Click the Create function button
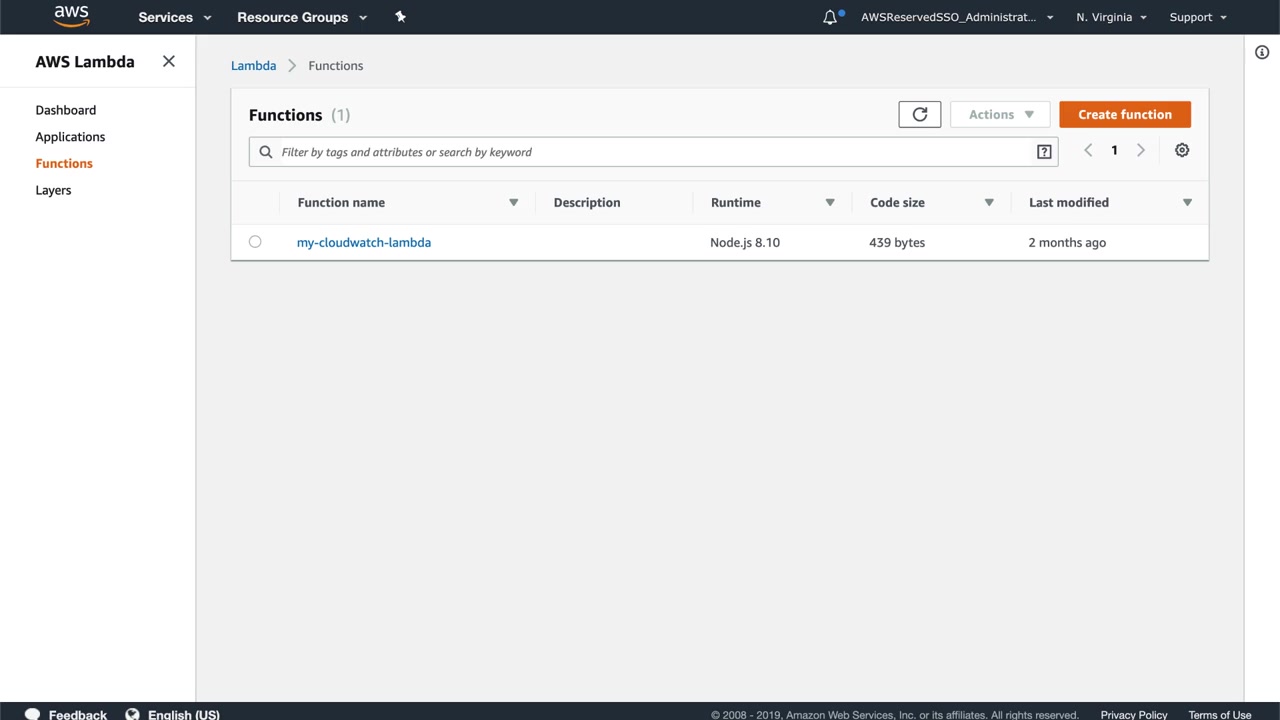This screenshot has height=720, width=1280. pyautogui.click(x=1124, y=115)
